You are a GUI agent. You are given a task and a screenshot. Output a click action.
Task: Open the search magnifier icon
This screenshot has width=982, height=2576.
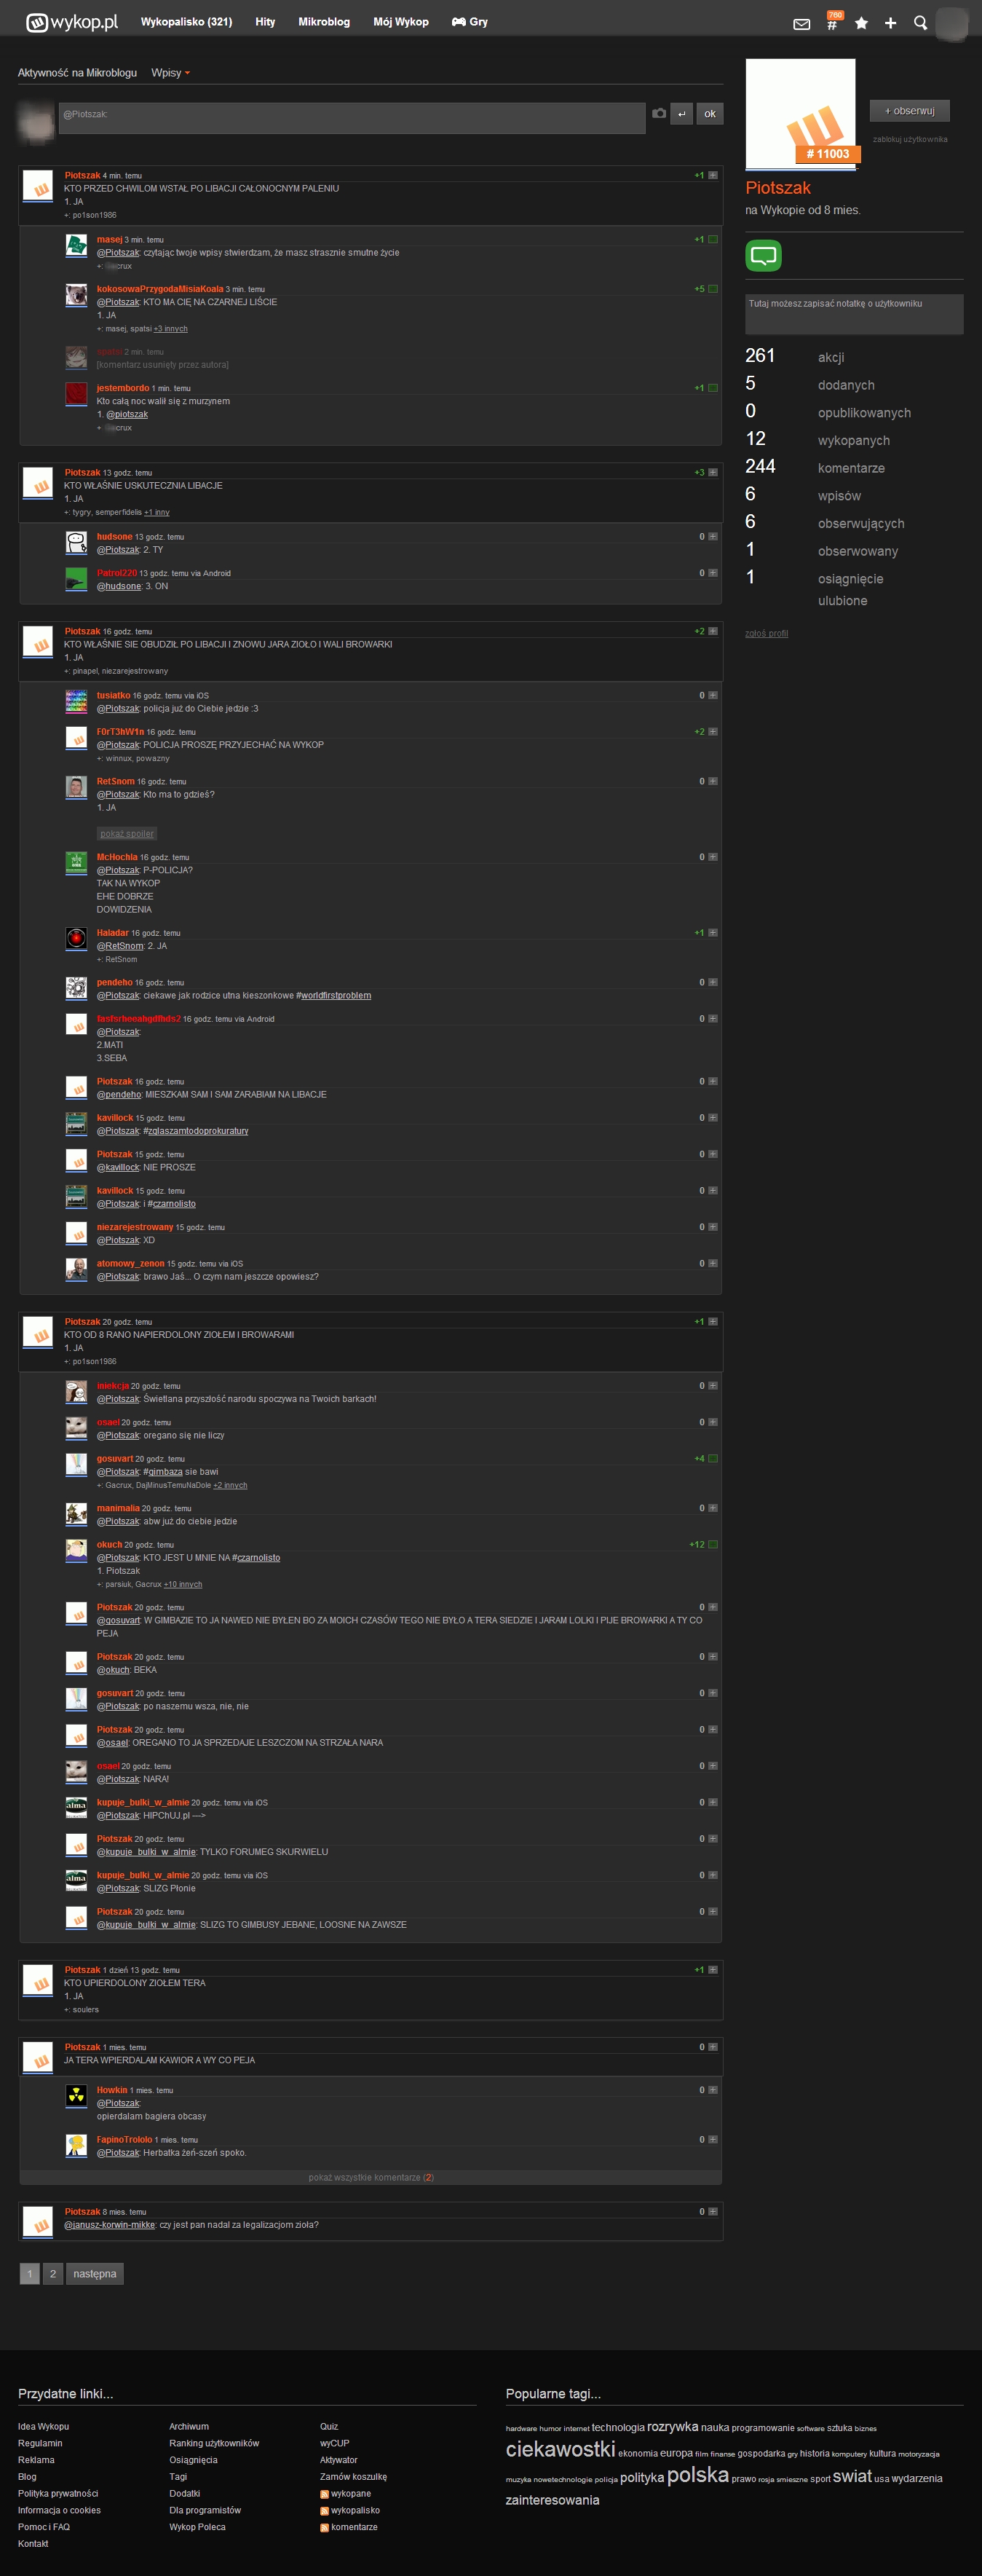pyautogui.click(x=920, y=23)
